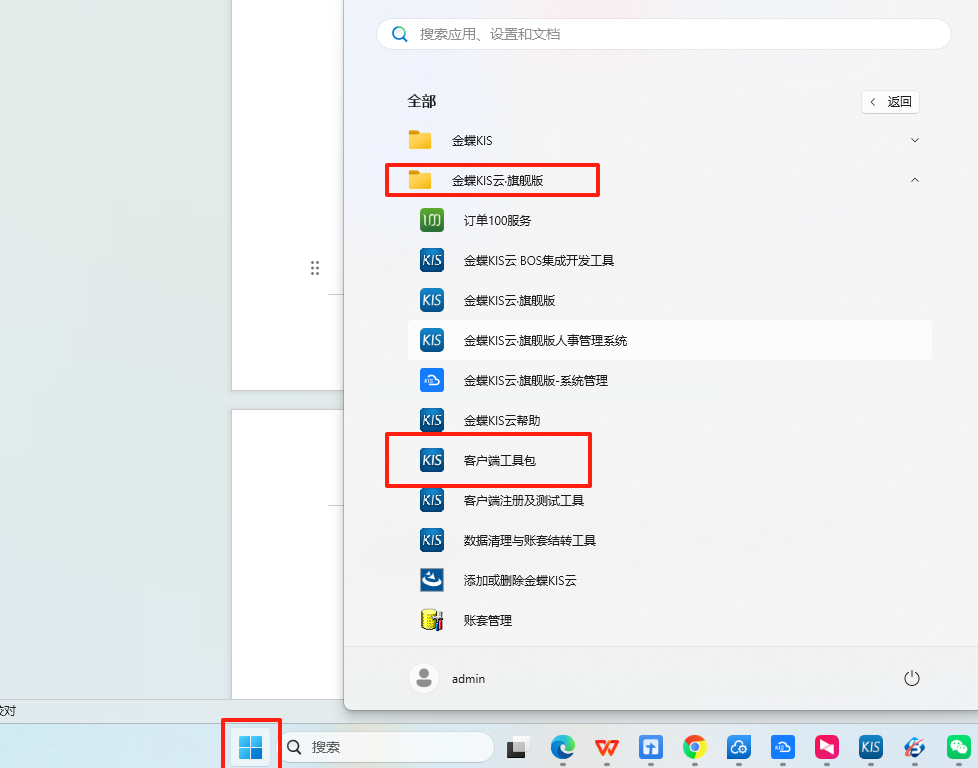Click 添加或删除金蝶KIS云 label
The width and height of the screenshot is (978, 768).
coord(520,580)
